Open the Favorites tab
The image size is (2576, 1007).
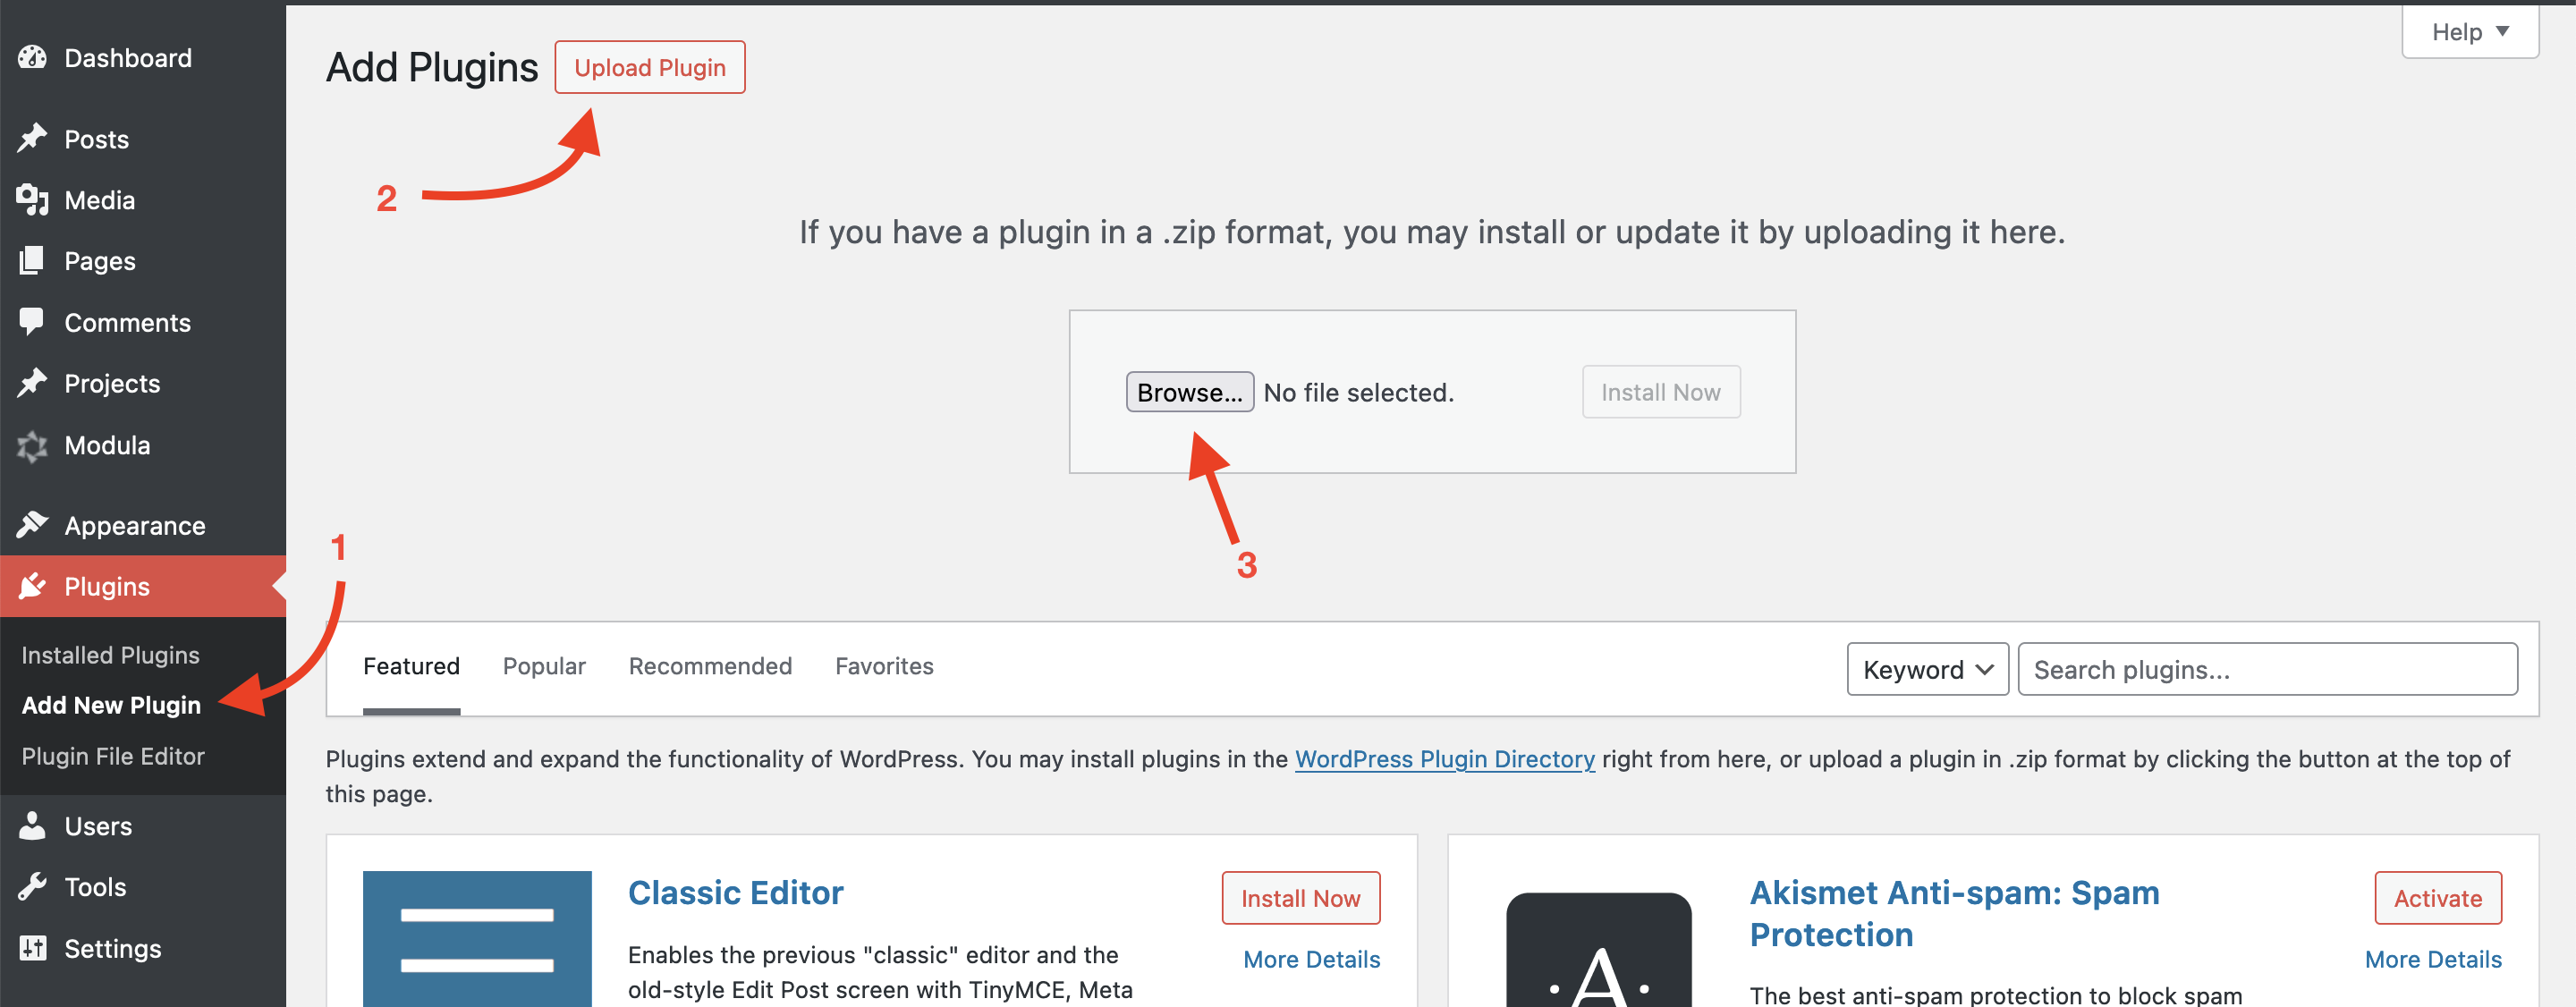click(884, 666)
